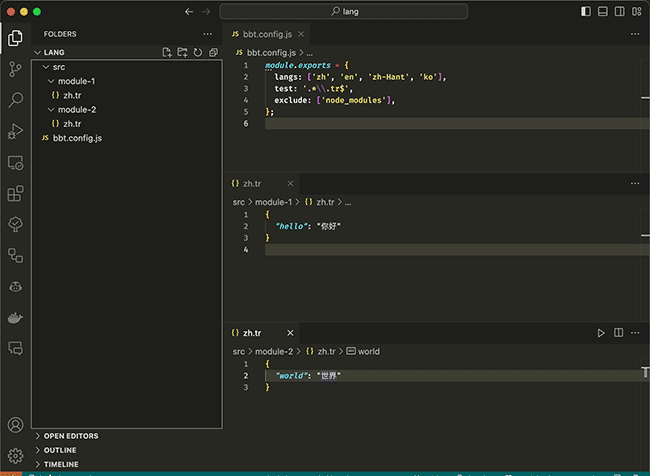
Task: Toggle the bottom panel visibility
Action: coord(602,11)
